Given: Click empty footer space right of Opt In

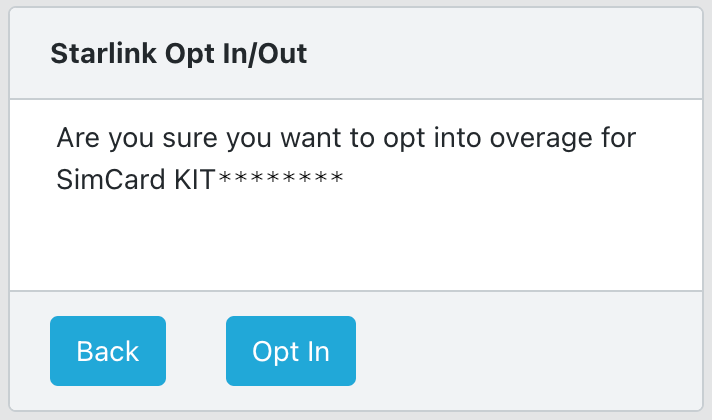Looking at the screenshot, I should point(530,351).
